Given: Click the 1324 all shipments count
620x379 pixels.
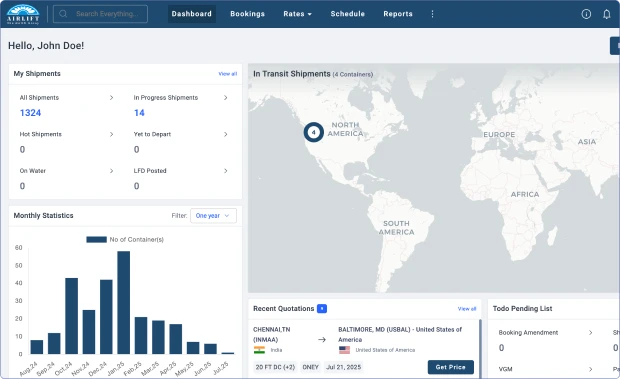Looking at the screenshot, I should 30,113.
